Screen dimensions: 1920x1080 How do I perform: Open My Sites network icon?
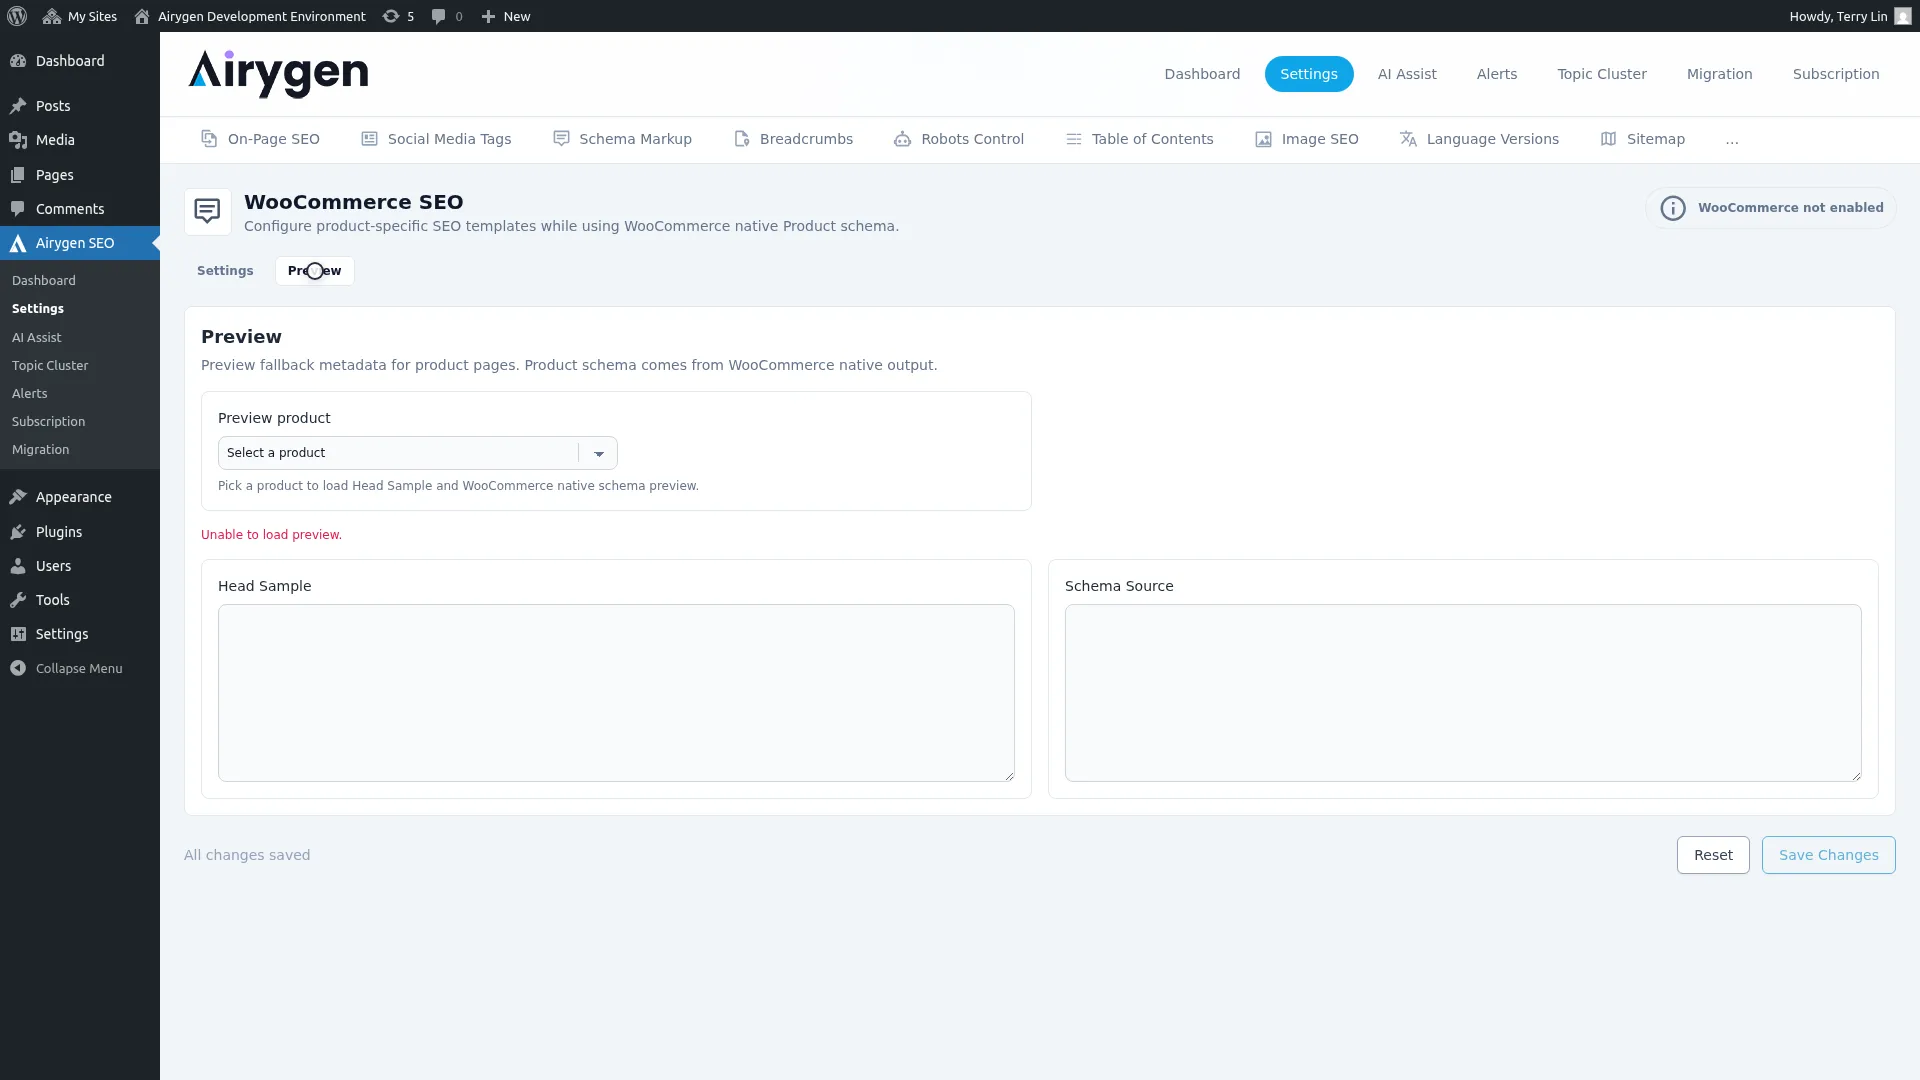click(52, 16)
